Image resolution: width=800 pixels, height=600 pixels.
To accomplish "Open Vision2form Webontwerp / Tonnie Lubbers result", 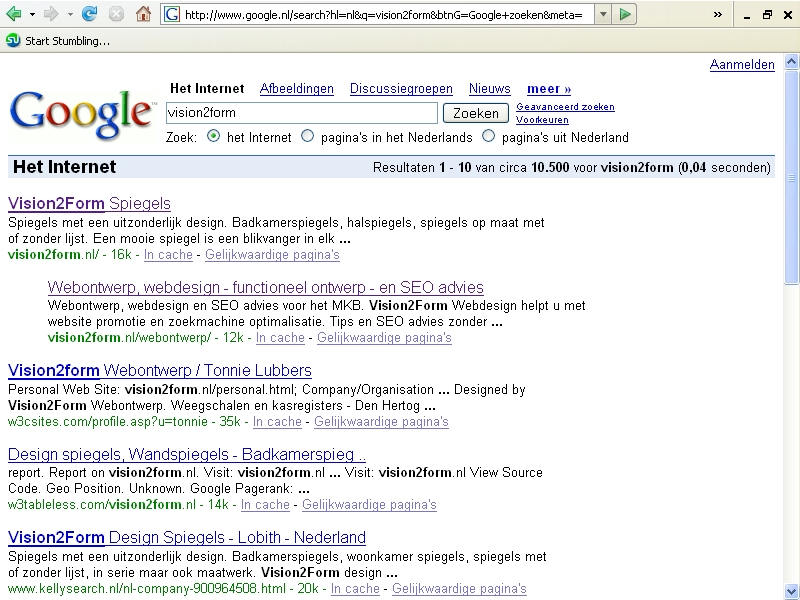I will (160, 370).
